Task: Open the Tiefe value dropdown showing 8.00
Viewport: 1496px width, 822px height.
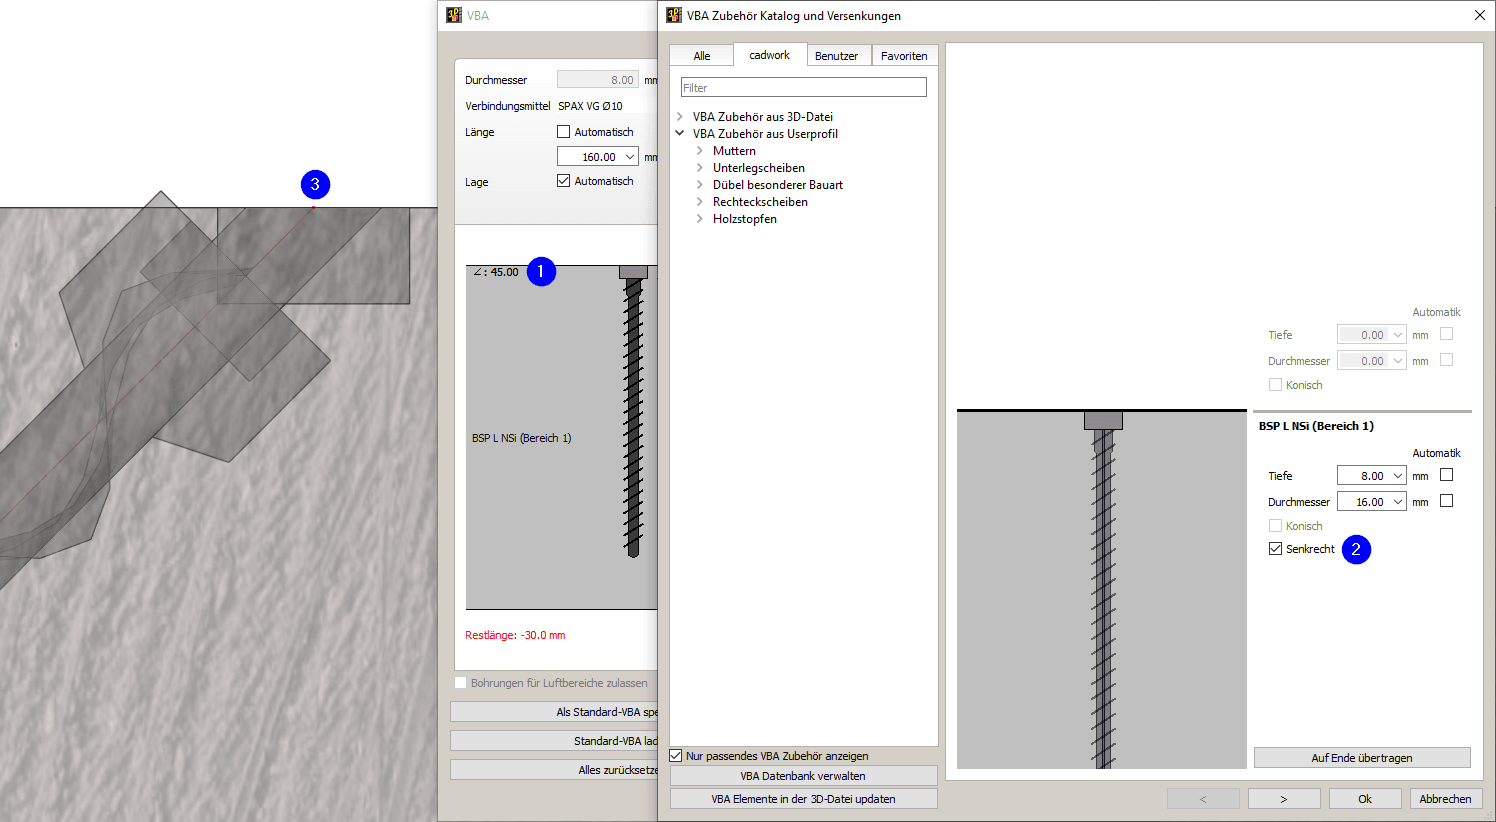Action: pyautogui.click(x=1398, y=475)
